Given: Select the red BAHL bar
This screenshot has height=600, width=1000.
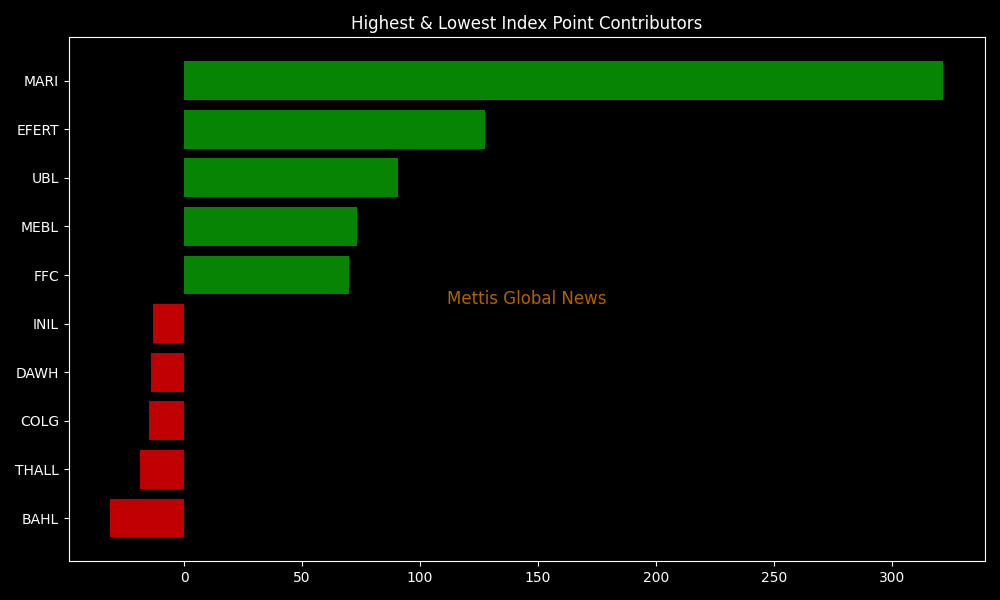Looking at the screenshot, I should pos(147,518).
